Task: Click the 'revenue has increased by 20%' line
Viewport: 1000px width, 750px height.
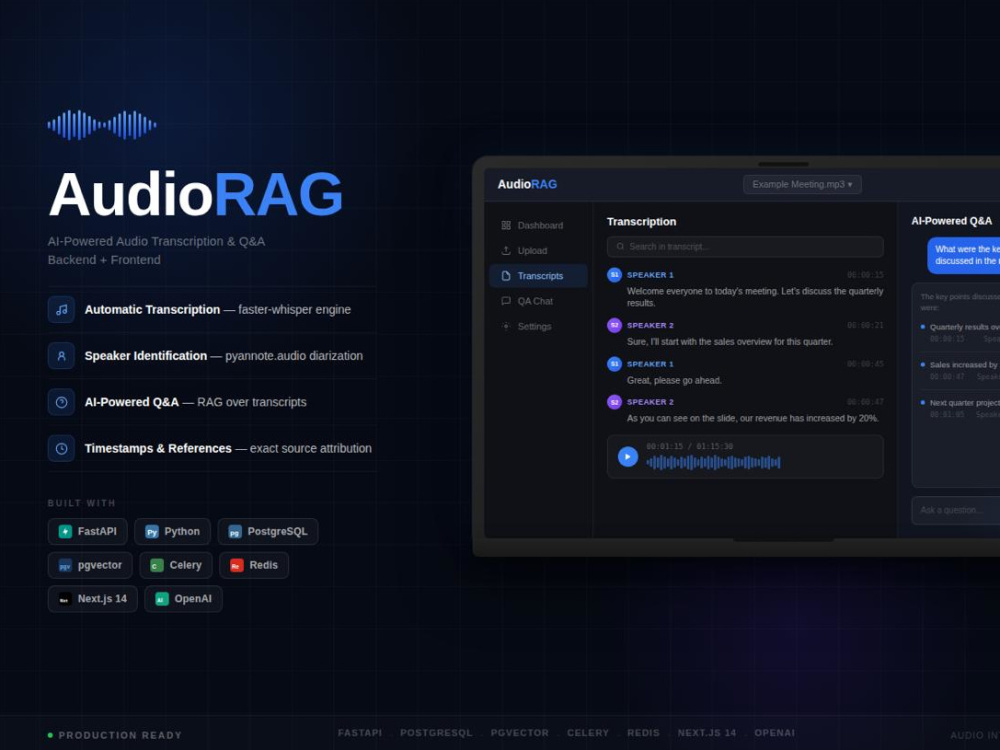Action: pyautogui.click(x=752, y=419)
